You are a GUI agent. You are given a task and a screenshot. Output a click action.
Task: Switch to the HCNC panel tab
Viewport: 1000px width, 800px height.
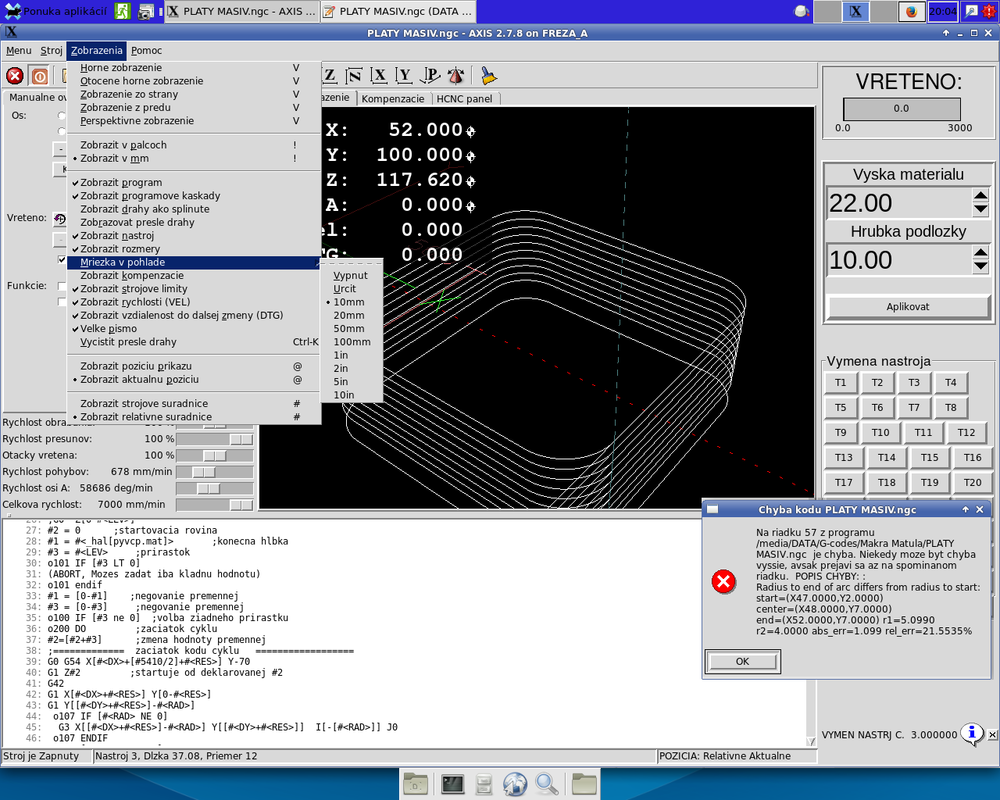(463, 99)
